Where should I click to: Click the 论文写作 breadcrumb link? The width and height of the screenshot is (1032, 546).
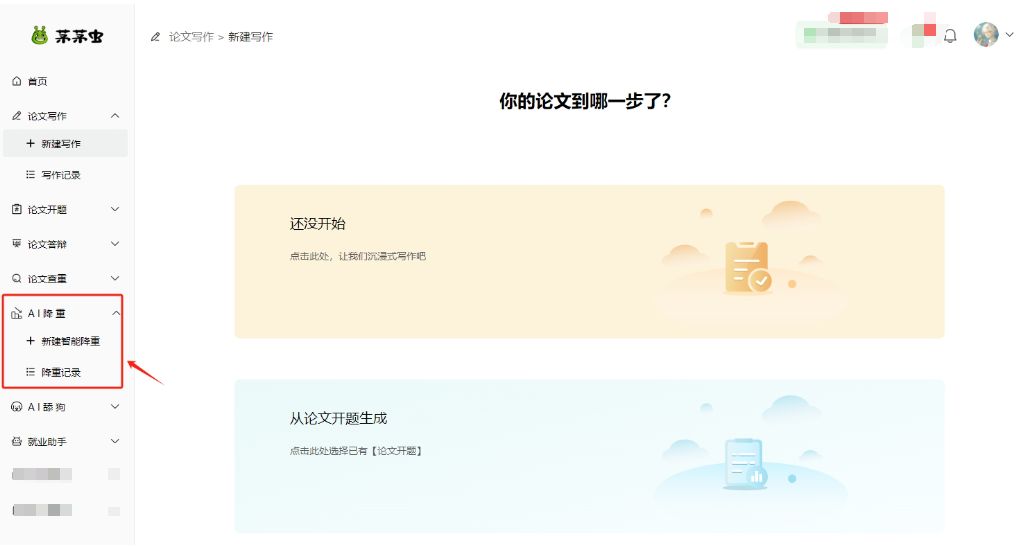pyautogui.click(x=191, y=37)
